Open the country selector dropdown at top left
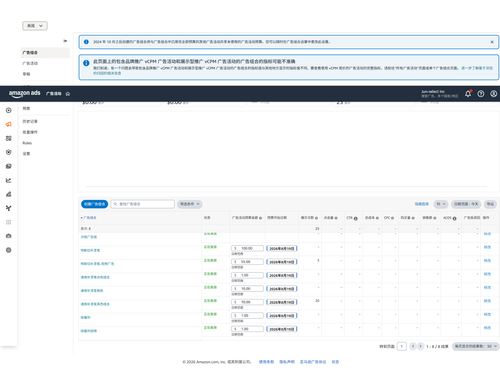This screenshot has height=370, width=500. click(35, 26)
